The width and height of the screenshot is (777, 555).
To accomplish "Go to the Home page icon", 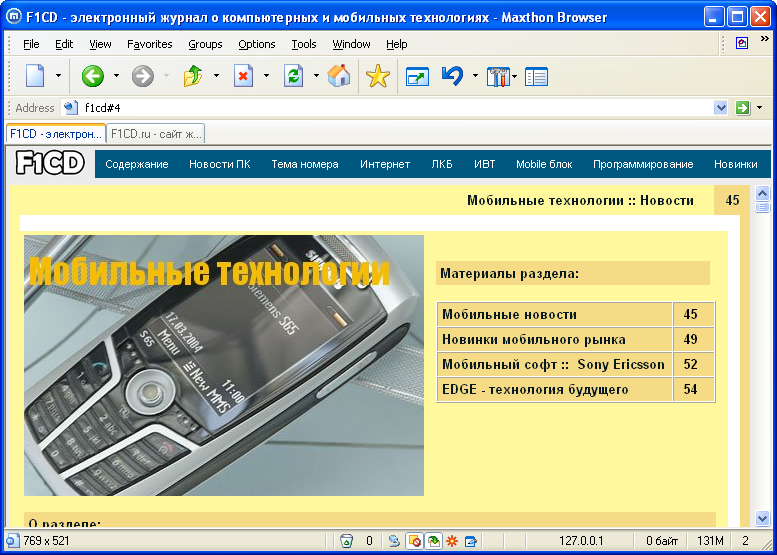I will pyautogui.click(x=339, y=76).
